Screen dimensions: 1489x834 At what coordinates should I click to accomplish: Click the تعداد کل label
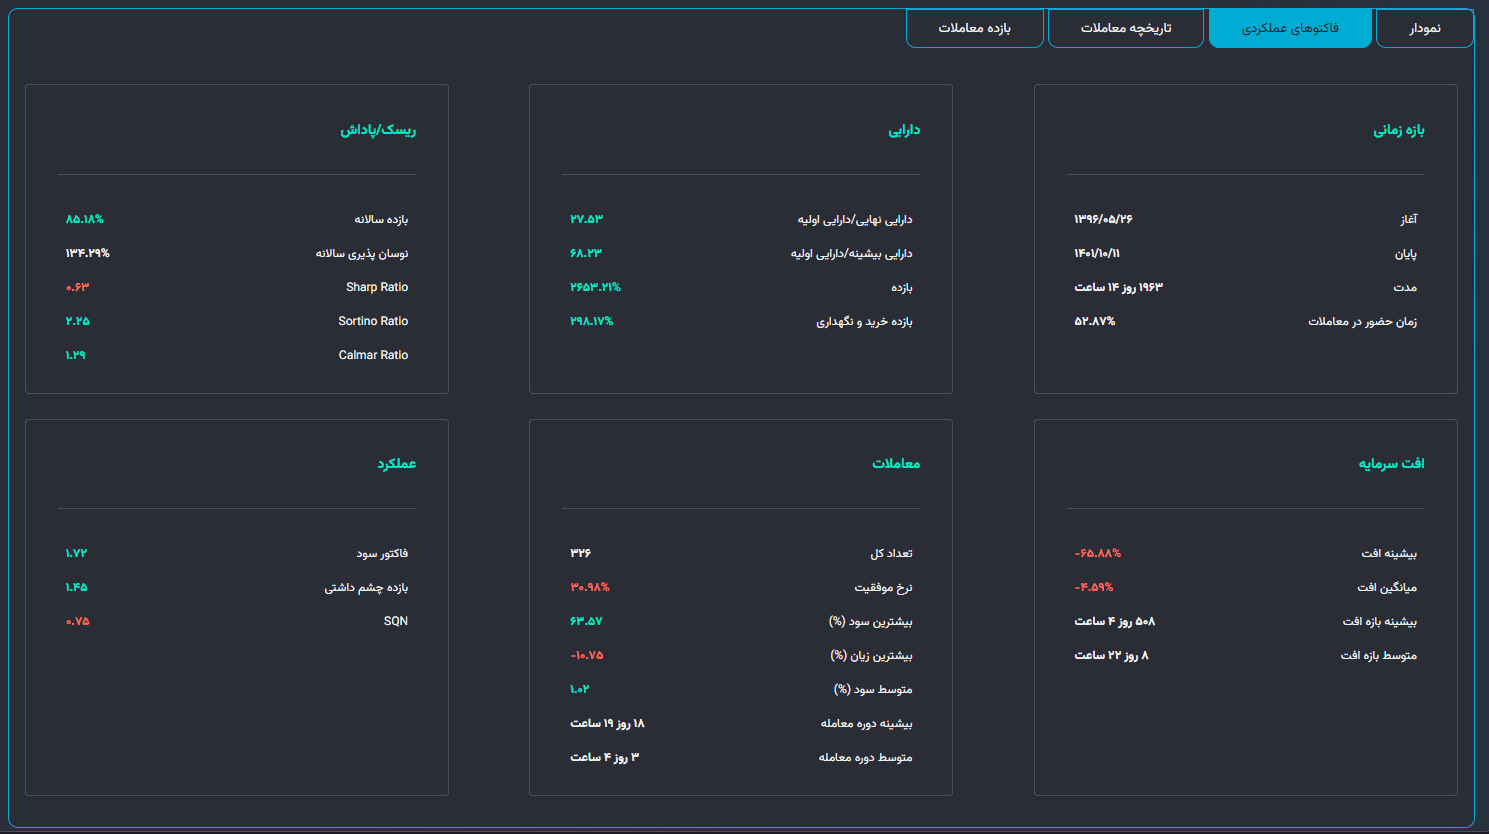891,553
